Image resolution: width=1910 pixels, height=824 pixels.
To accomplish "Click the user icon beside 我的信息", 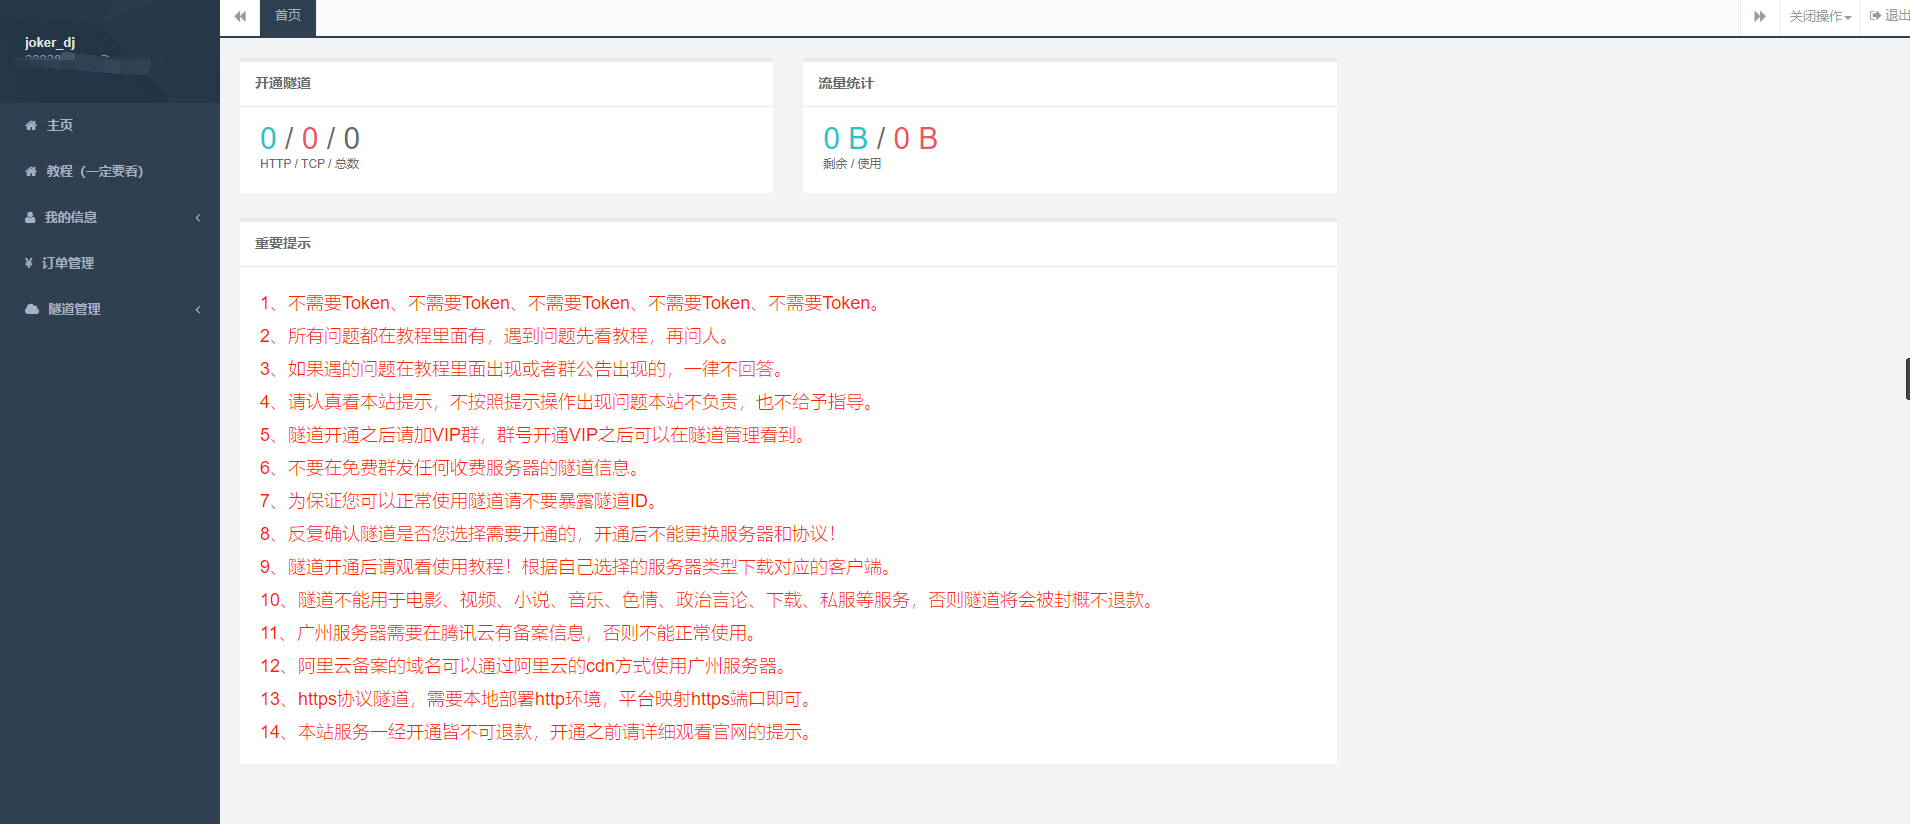I will 30,217.
